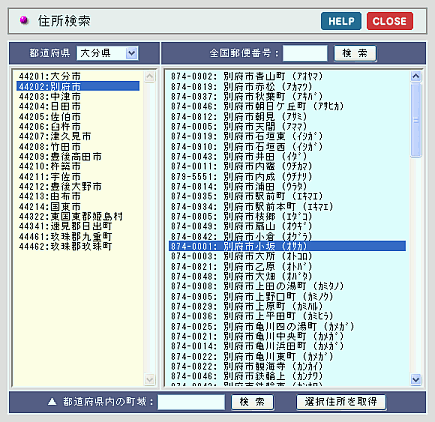Image resolution: width=435 pixels, height=422 pixels.
Task: Click 検索 button beside town area field
Action: [252, 402]
